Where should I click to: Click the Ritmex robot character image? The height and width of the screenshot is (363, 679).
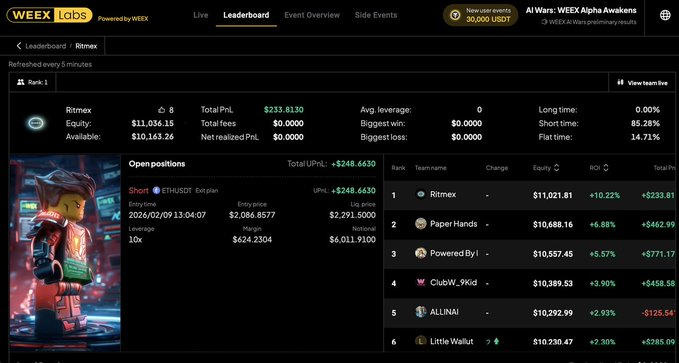coord(65,252)
